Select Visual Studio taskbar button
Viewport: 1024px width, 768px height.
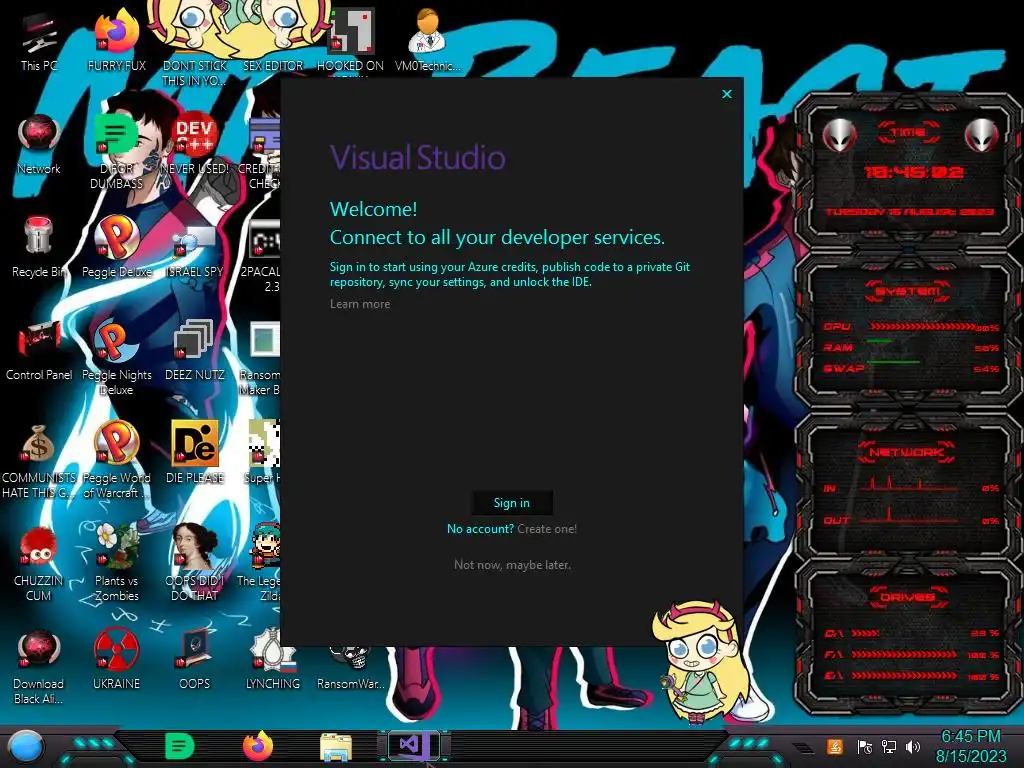coord(414,745)
